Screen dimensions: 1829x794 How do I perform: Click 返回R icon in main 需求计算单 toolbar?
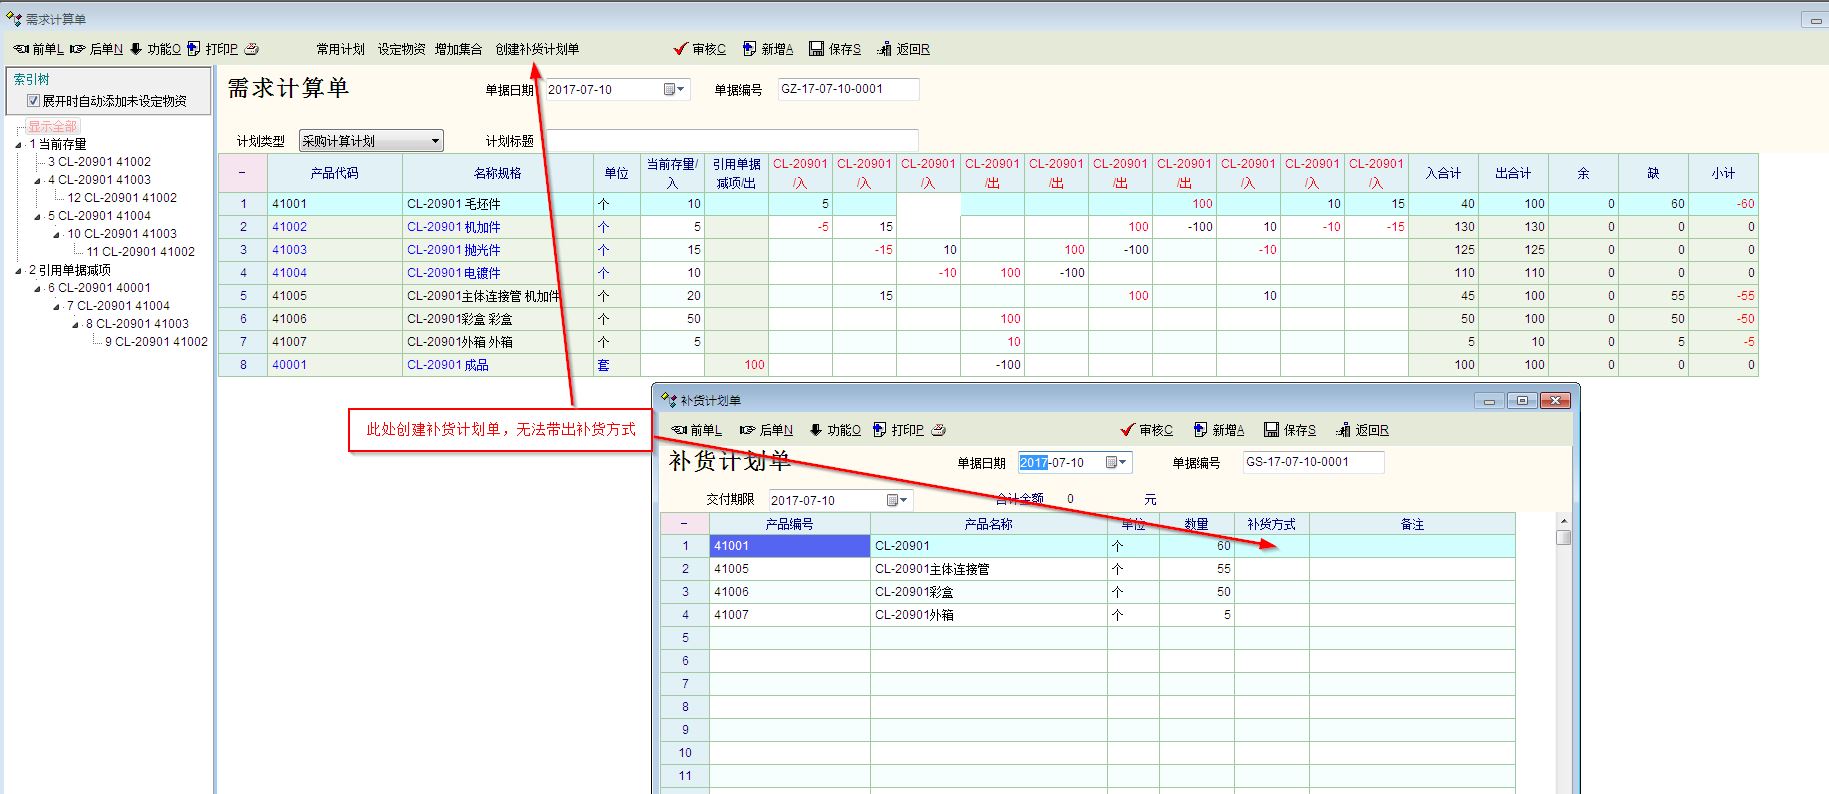tap(884, 49)
